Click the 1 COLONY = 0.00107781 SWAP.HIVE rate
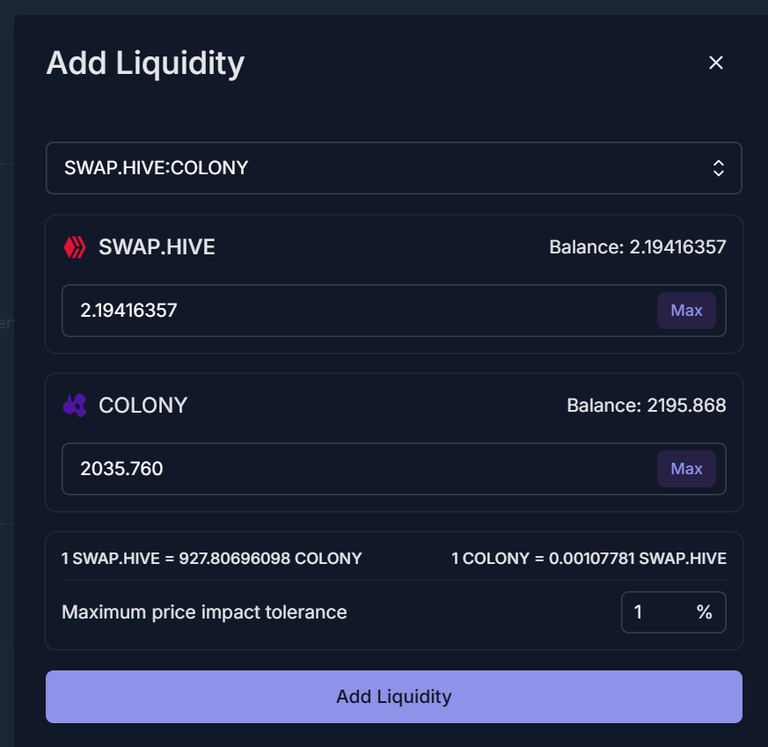The image size is (768, 747). tap(589, 558)
